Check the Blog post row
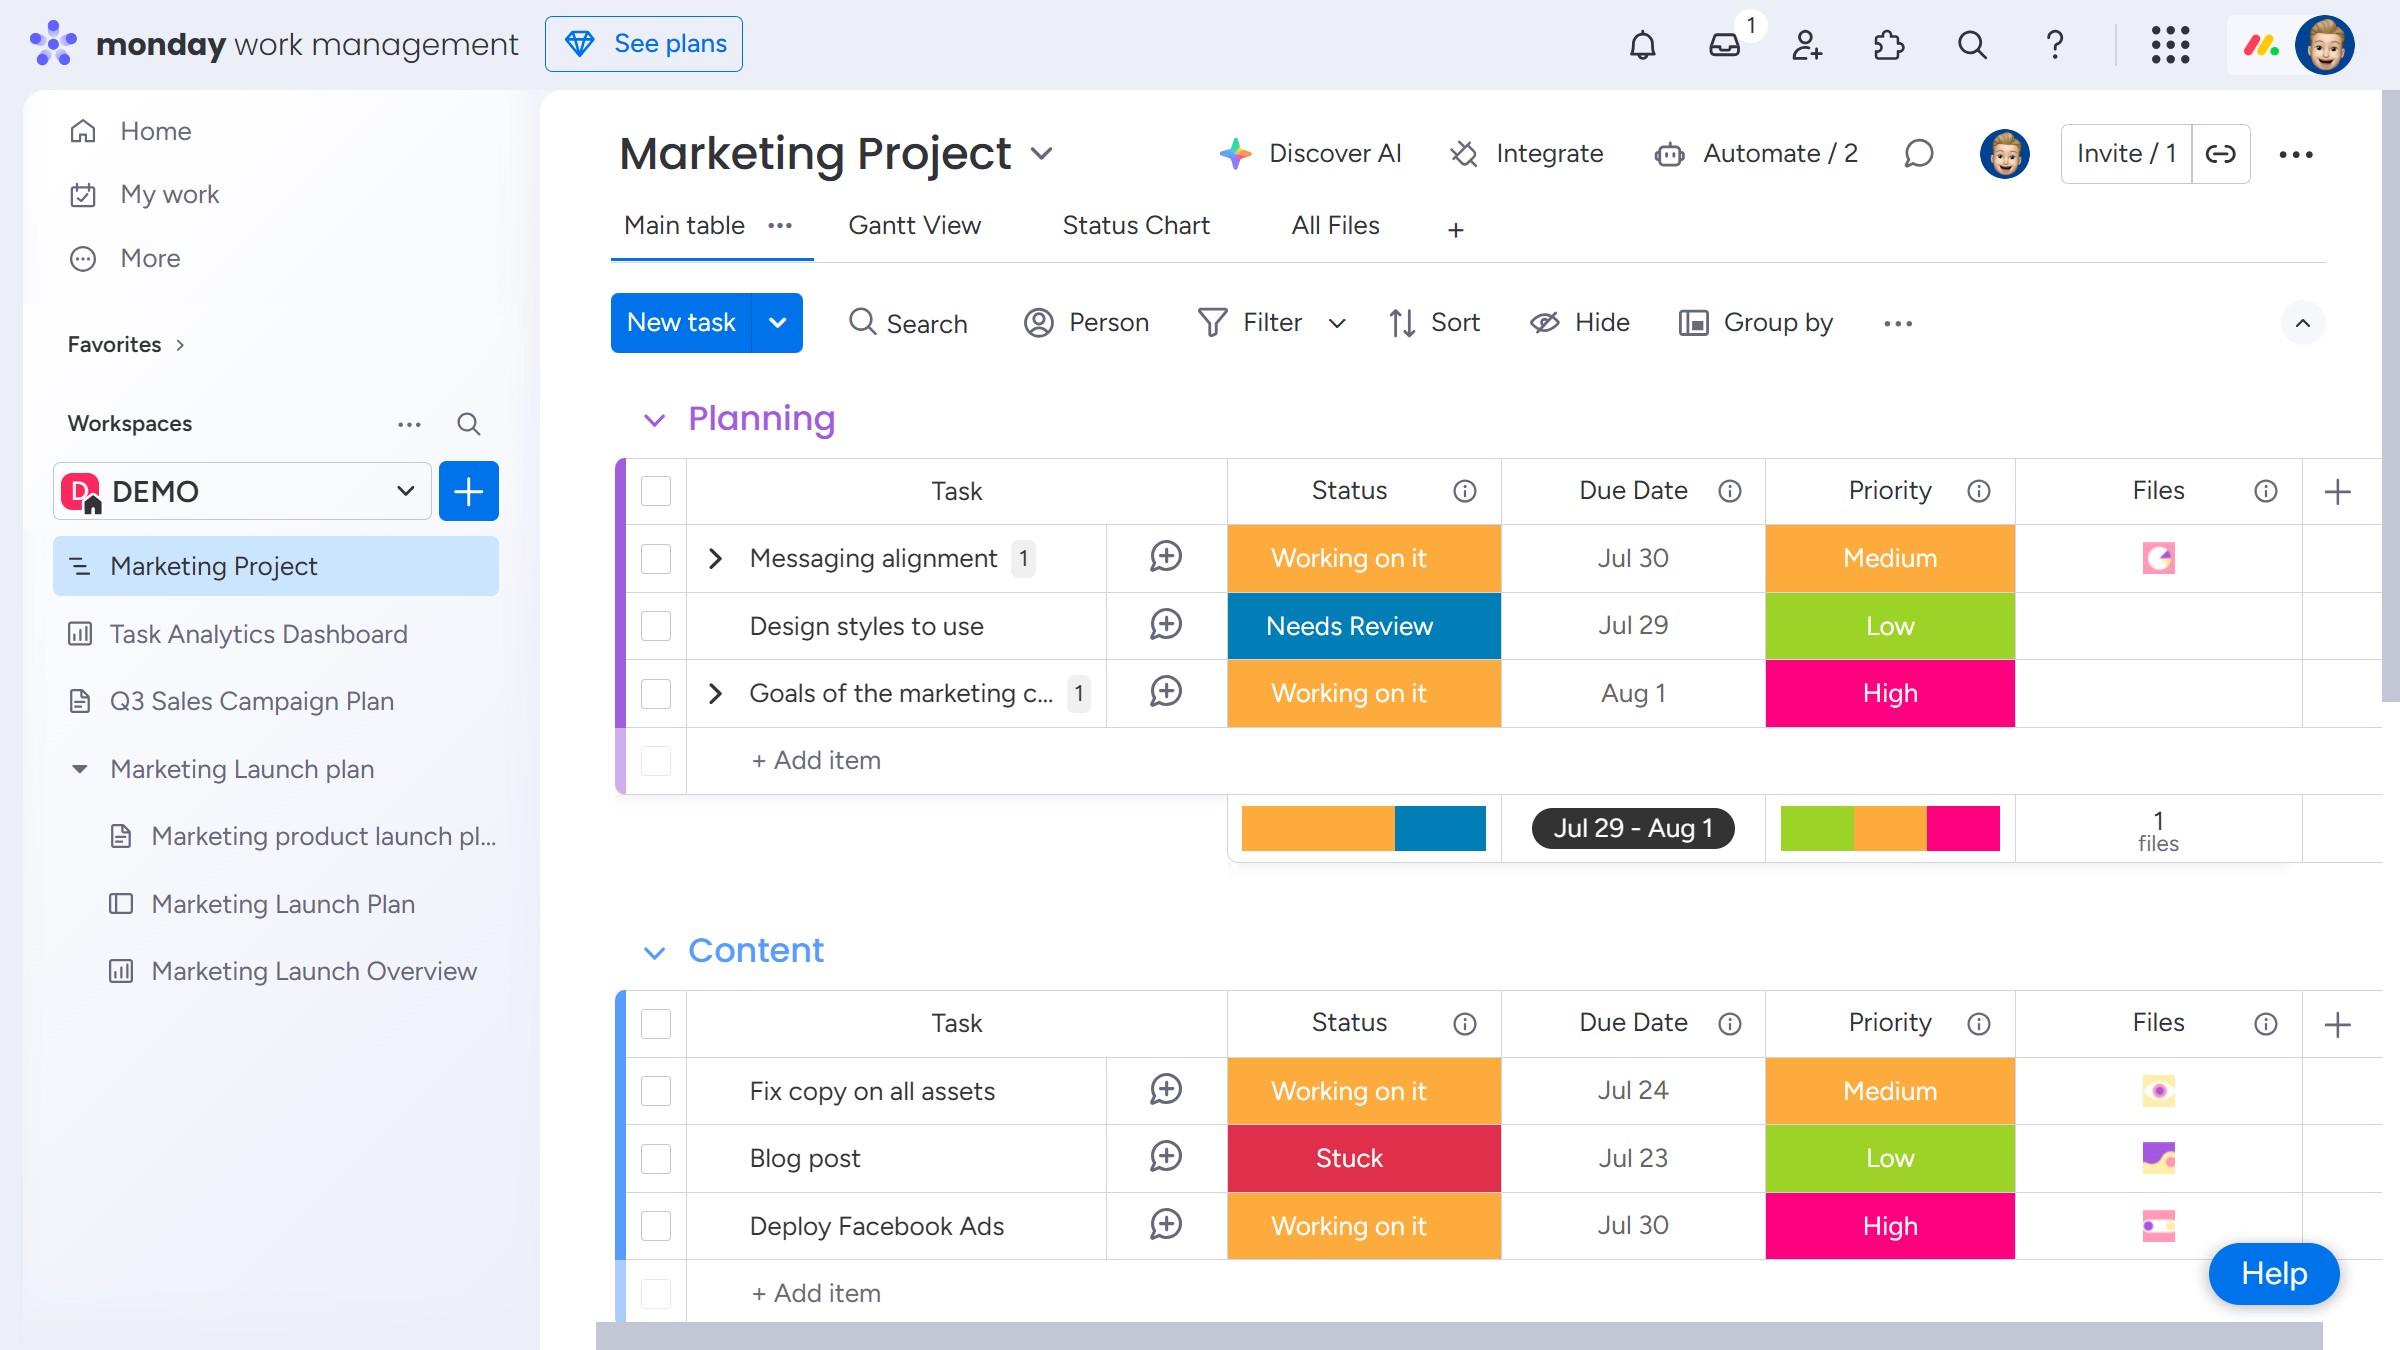This screenshot has width=2400, height=1350. [656, 1158]
